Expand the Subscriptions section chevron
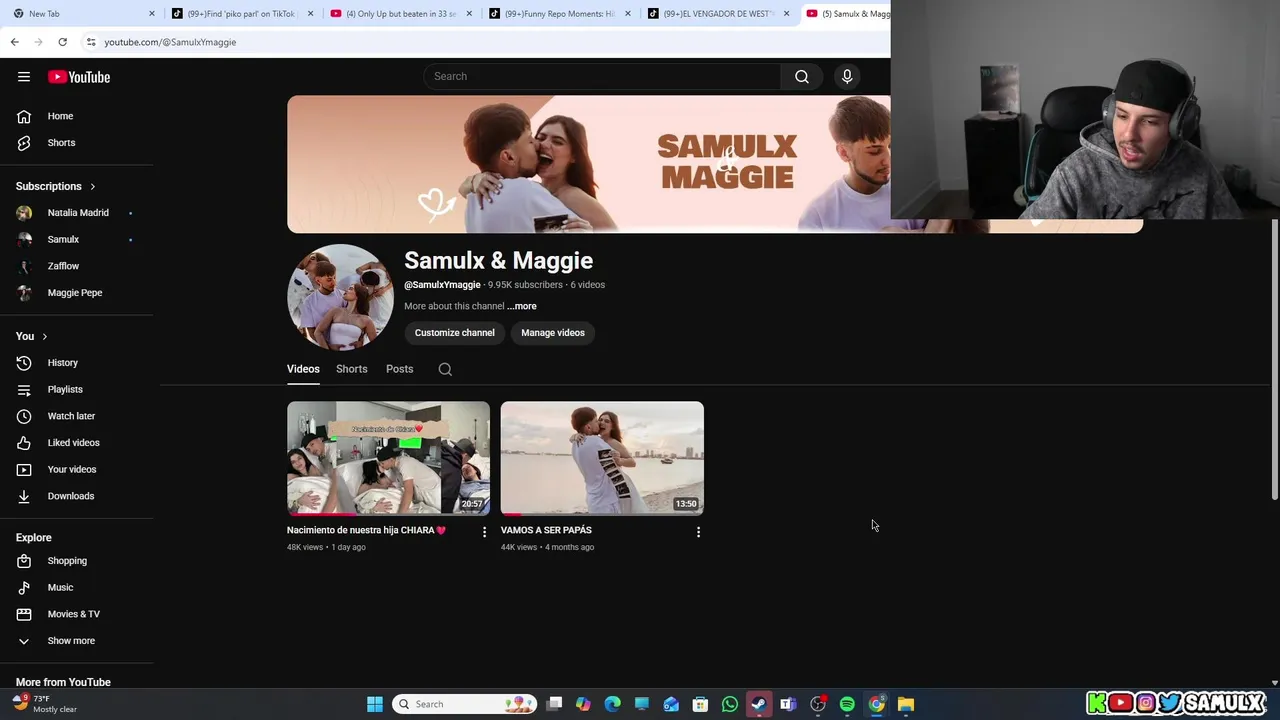1280x720 pixels. [93, 187]
